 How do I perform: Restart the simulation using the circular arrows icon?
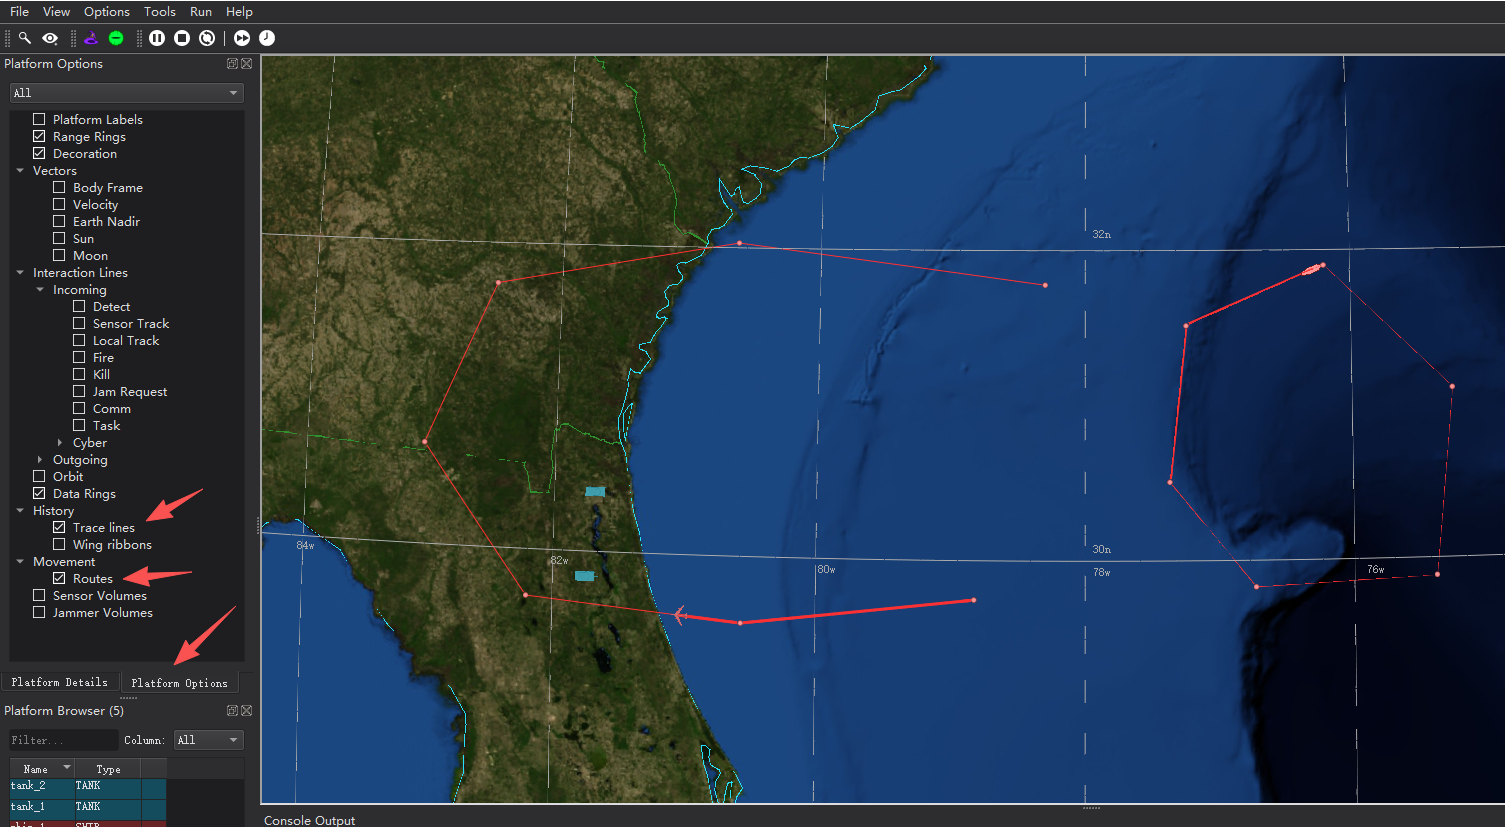click(207, 38)
